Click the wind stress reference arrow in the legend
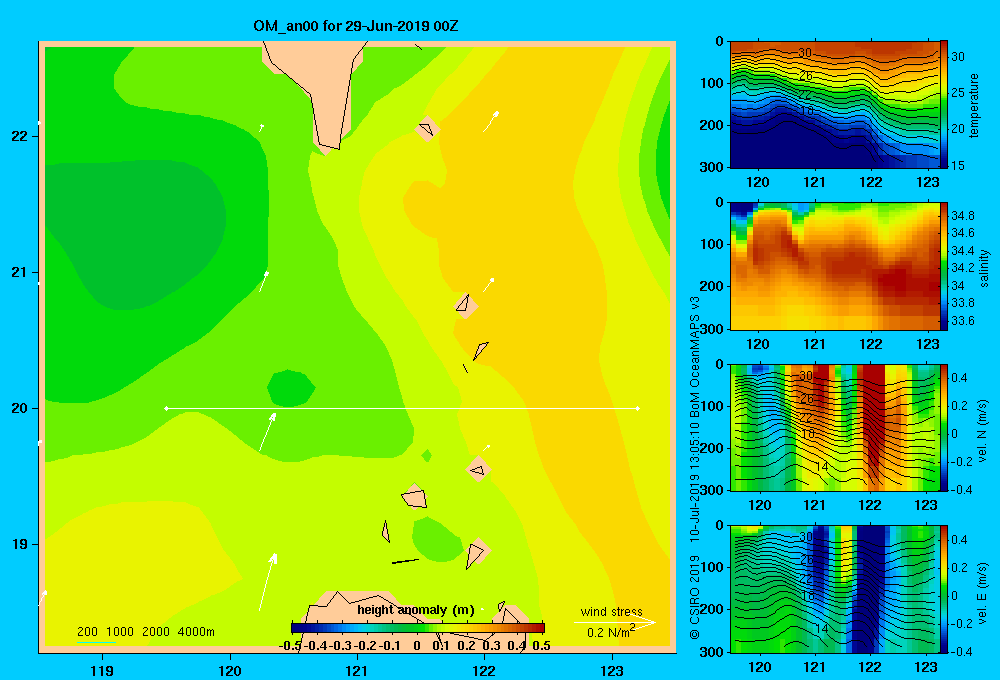 point(614,622)
